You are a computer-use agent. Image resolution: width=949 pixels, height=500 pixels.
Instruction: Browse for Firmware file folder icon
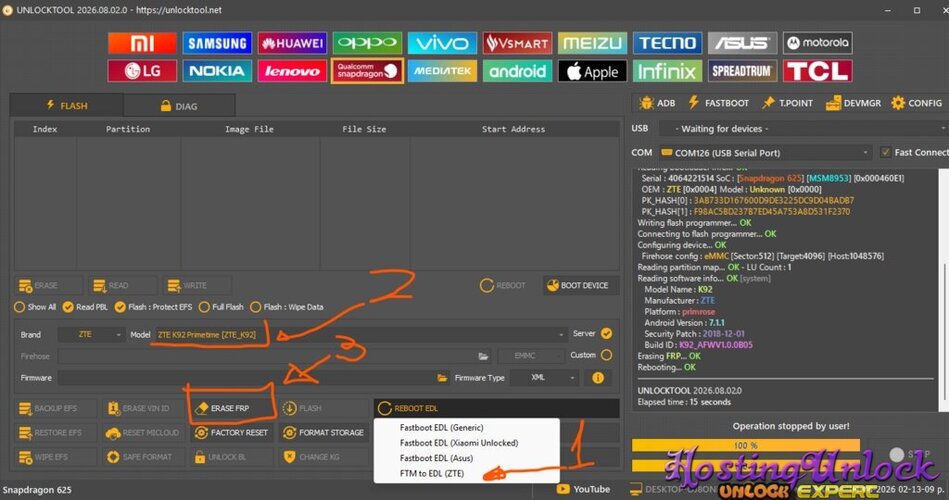(442, 378)
